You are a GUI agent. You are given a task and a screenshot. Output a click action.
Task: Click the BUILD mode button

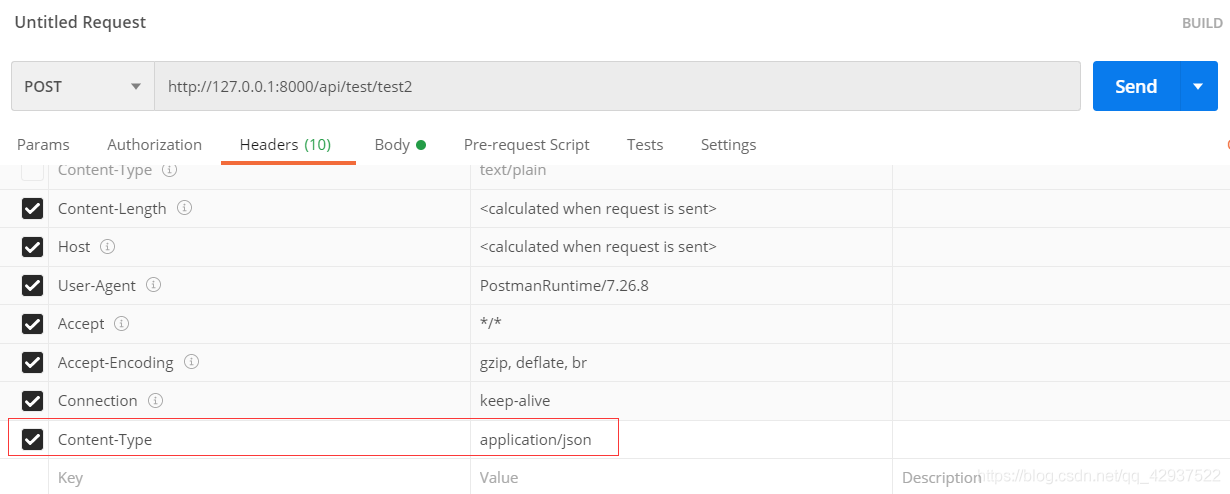click(1201, 23)
